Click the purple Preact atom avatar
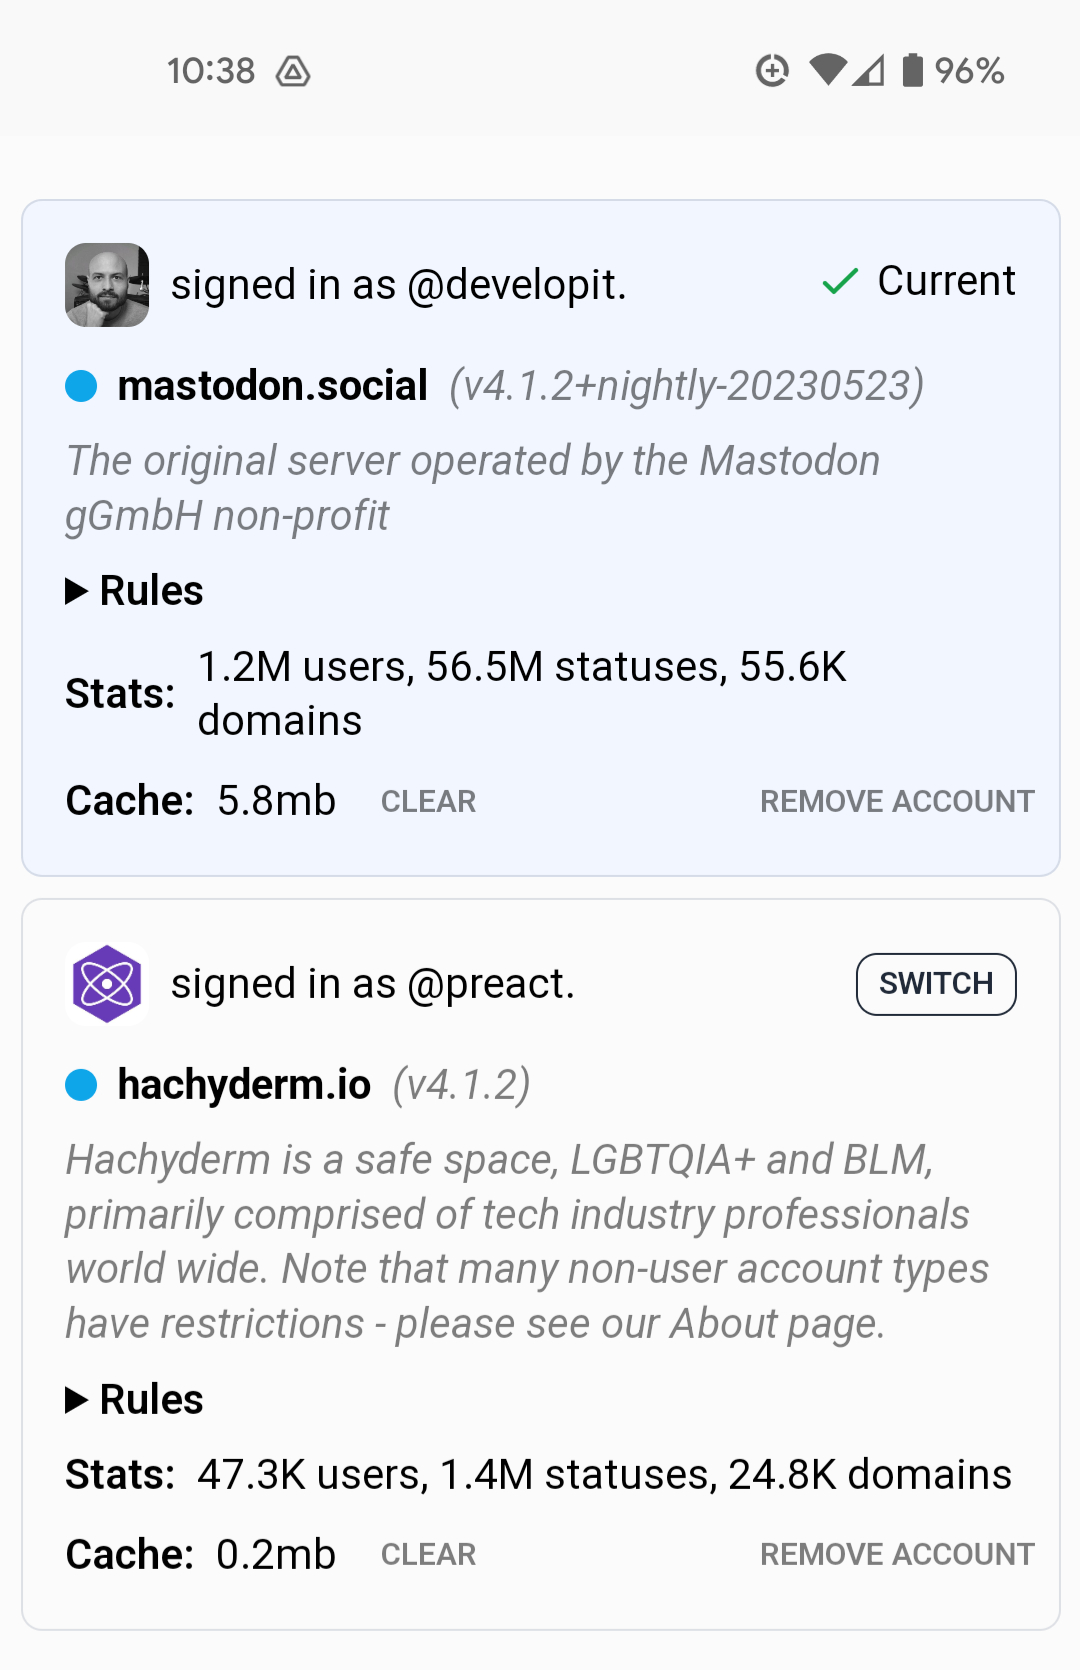The width and height of the screenshot is (1080, 1670). (107, 984)
